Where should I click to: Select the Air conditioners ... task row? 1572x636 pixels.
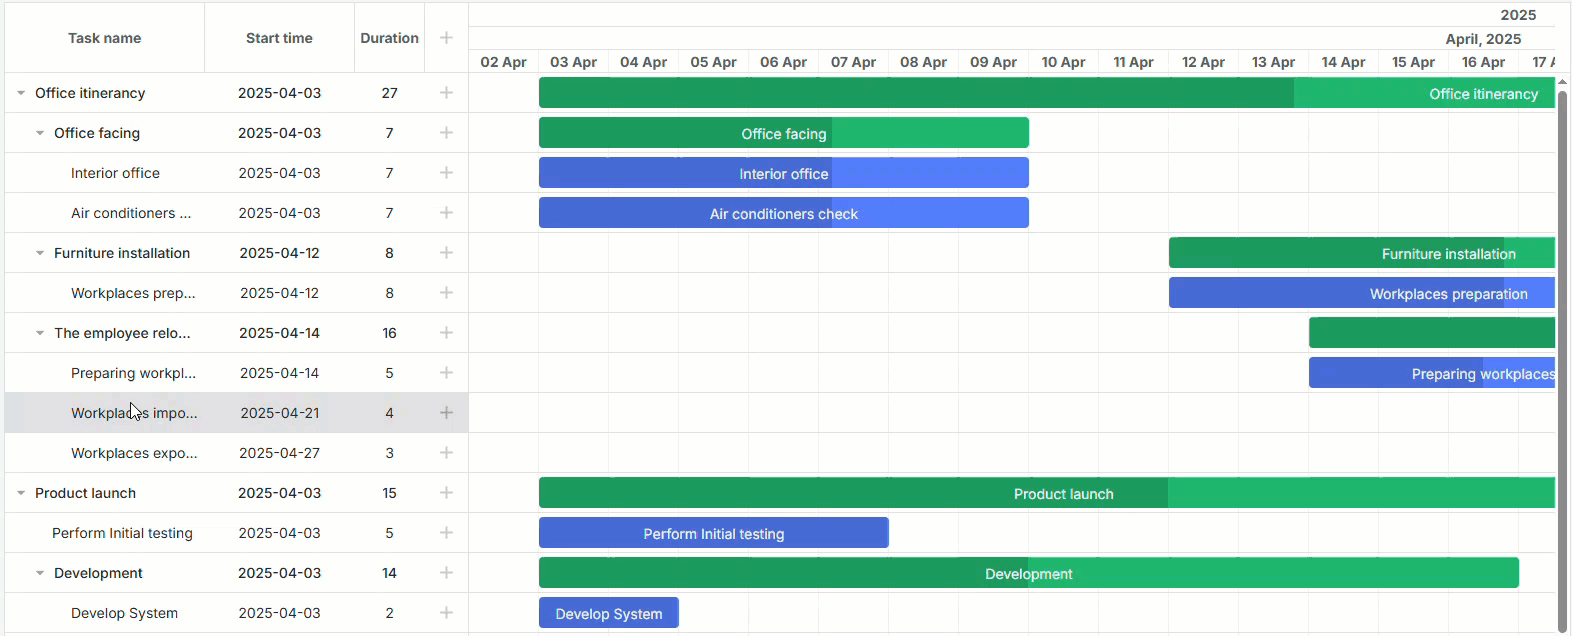point(236,213)
